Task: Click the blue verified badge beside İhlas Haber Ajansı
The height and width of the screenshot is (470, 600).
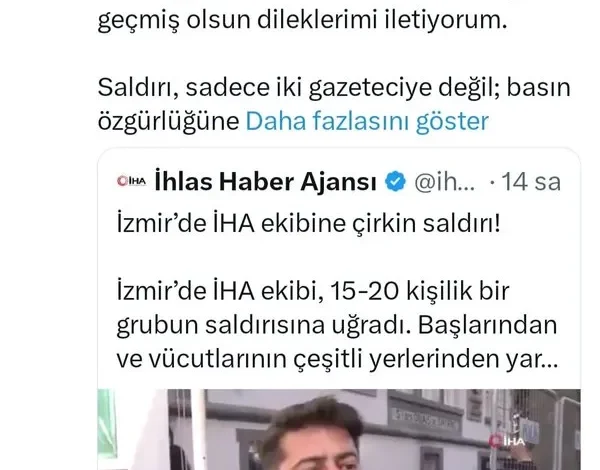Action: [x=395, y=181]
